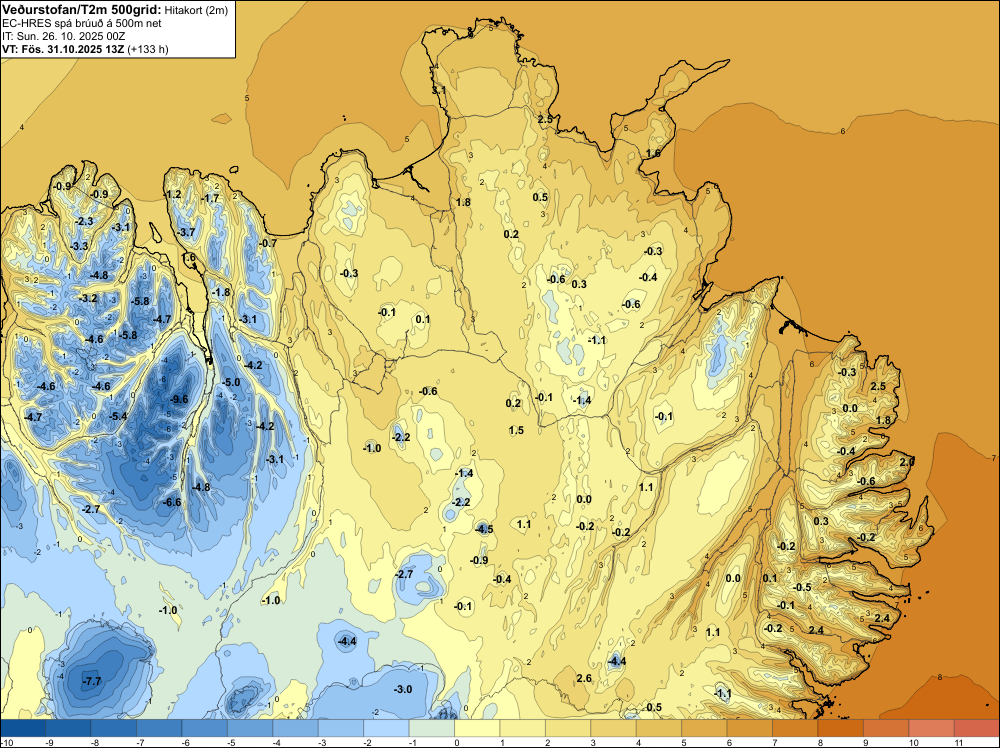The height and width of the screenshot is (748, 1000).
Task: Click the legend label '10'
Action: (913, 742)
